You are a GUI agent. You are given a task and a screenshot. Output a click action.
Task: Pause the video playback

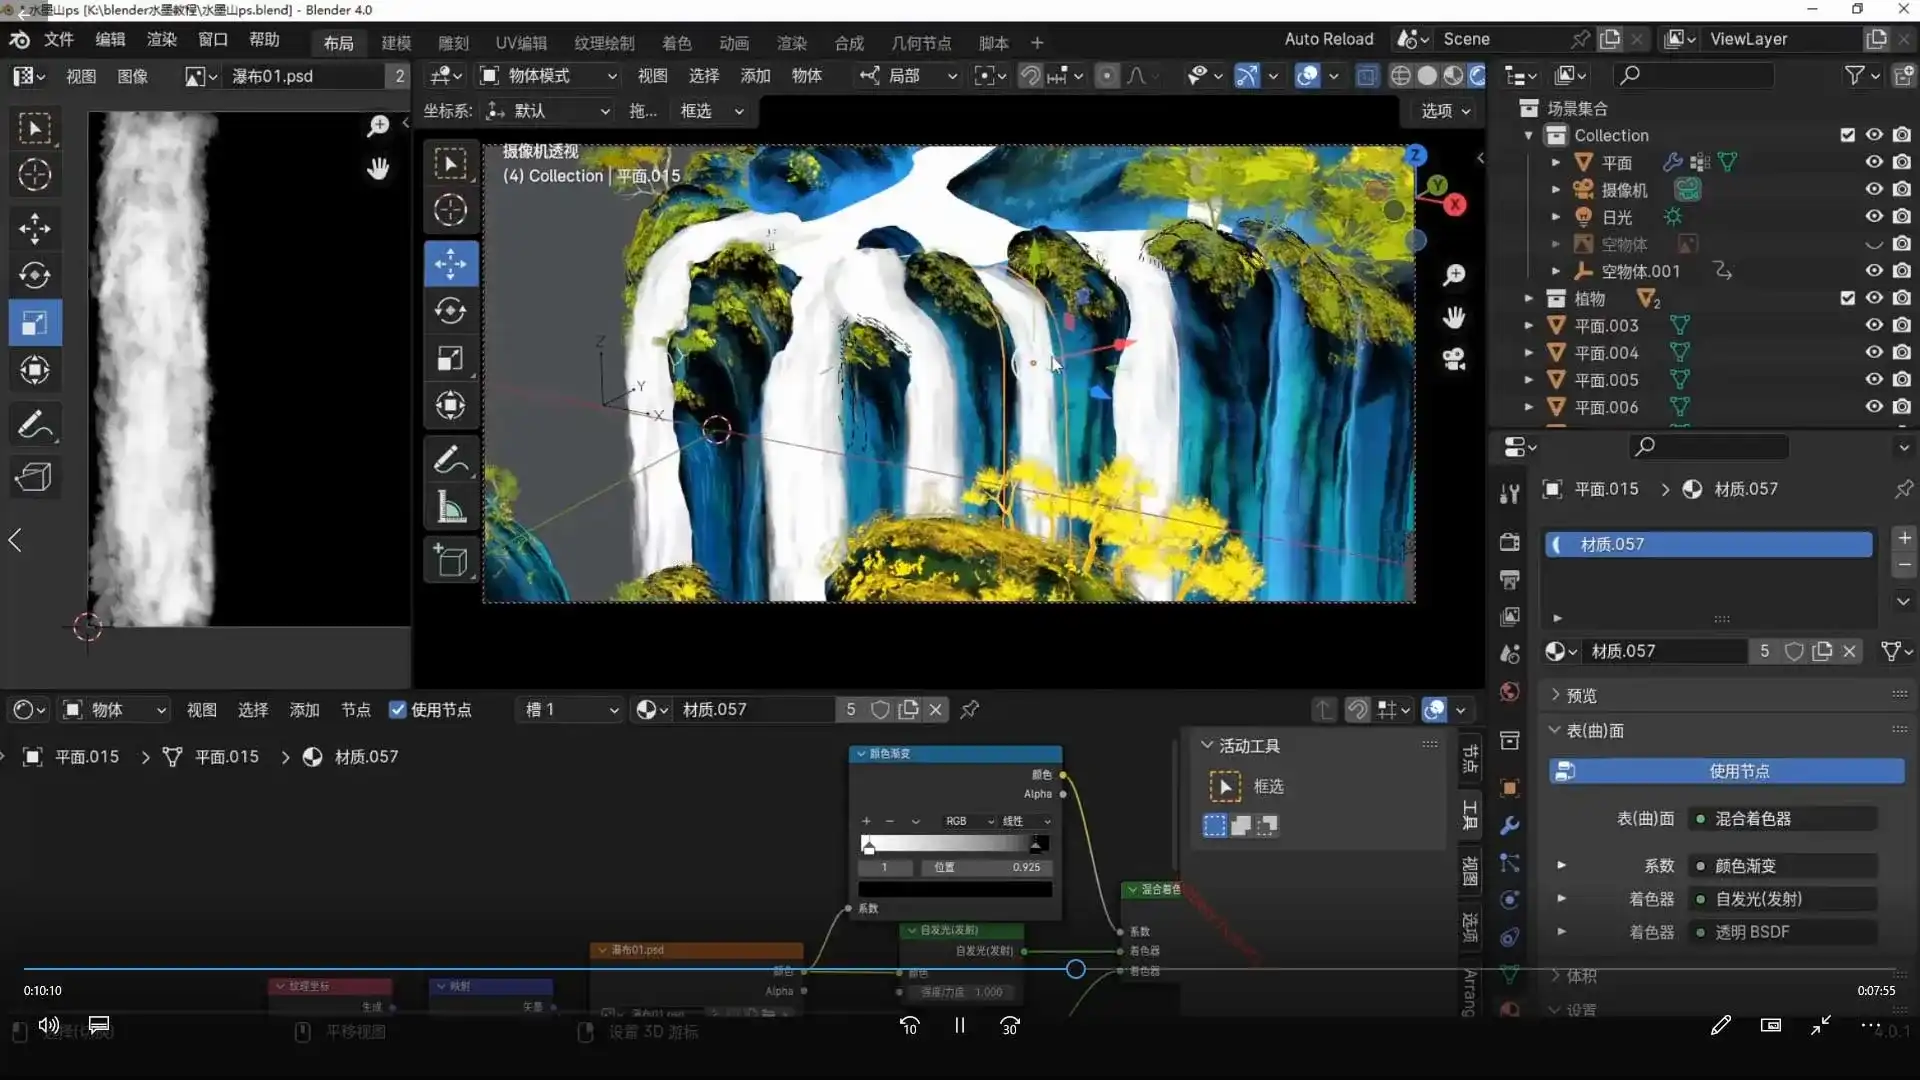click(x=959, y=1026)
